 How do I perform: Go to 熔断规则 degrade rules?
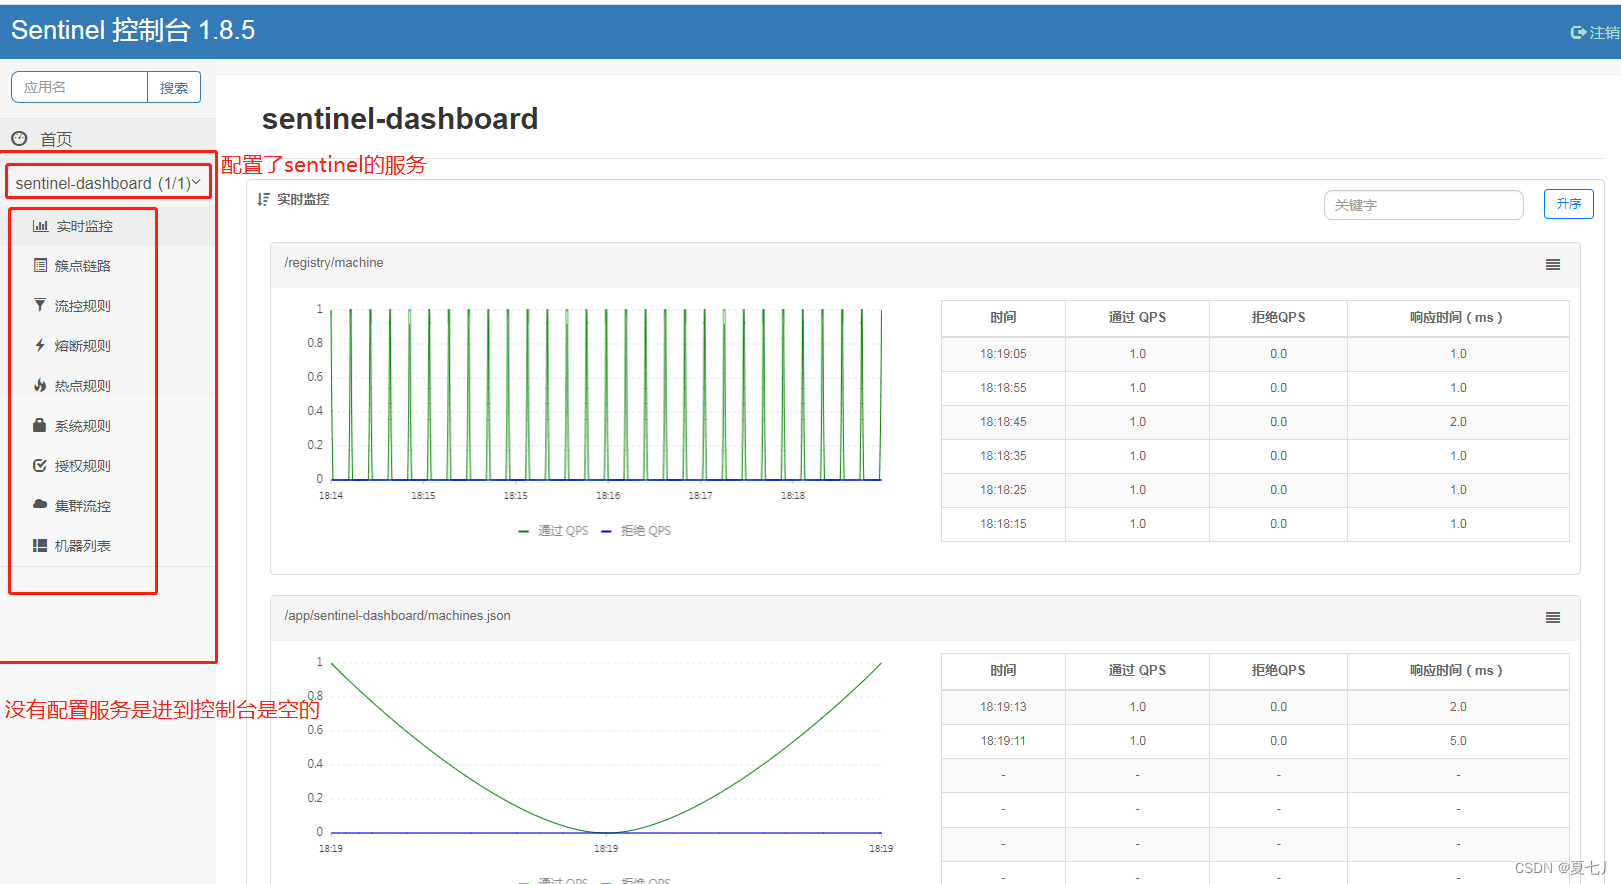click(82, 346)
